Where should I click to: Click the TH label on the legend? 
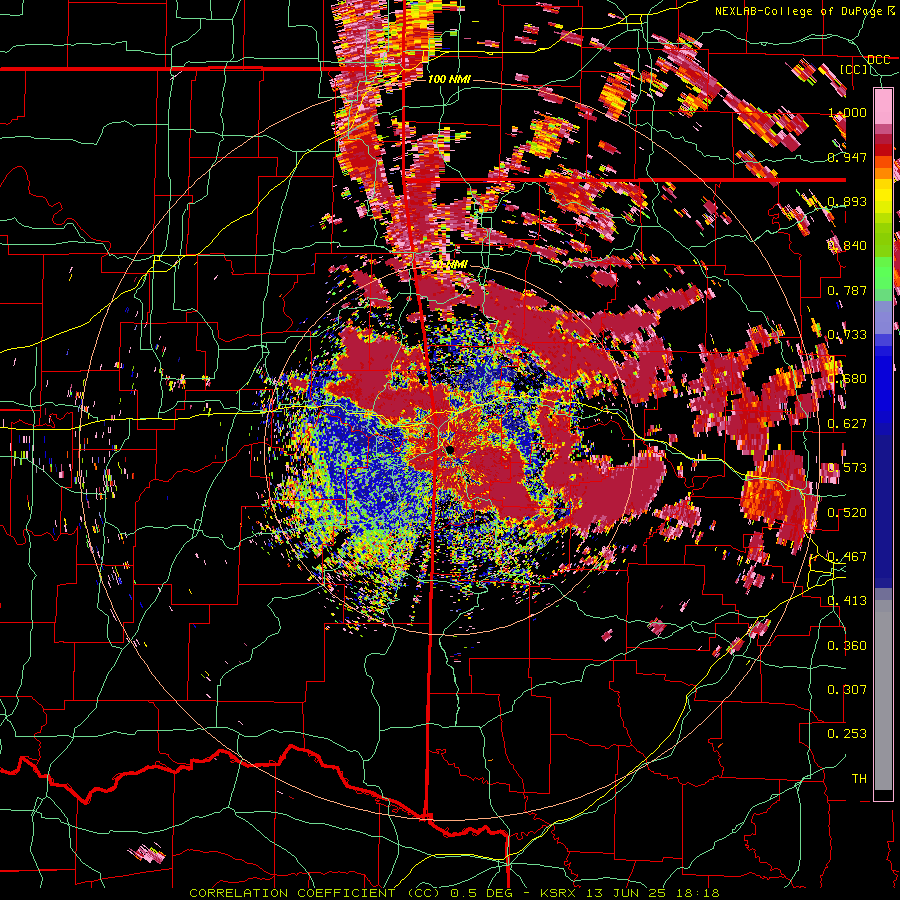859,779
